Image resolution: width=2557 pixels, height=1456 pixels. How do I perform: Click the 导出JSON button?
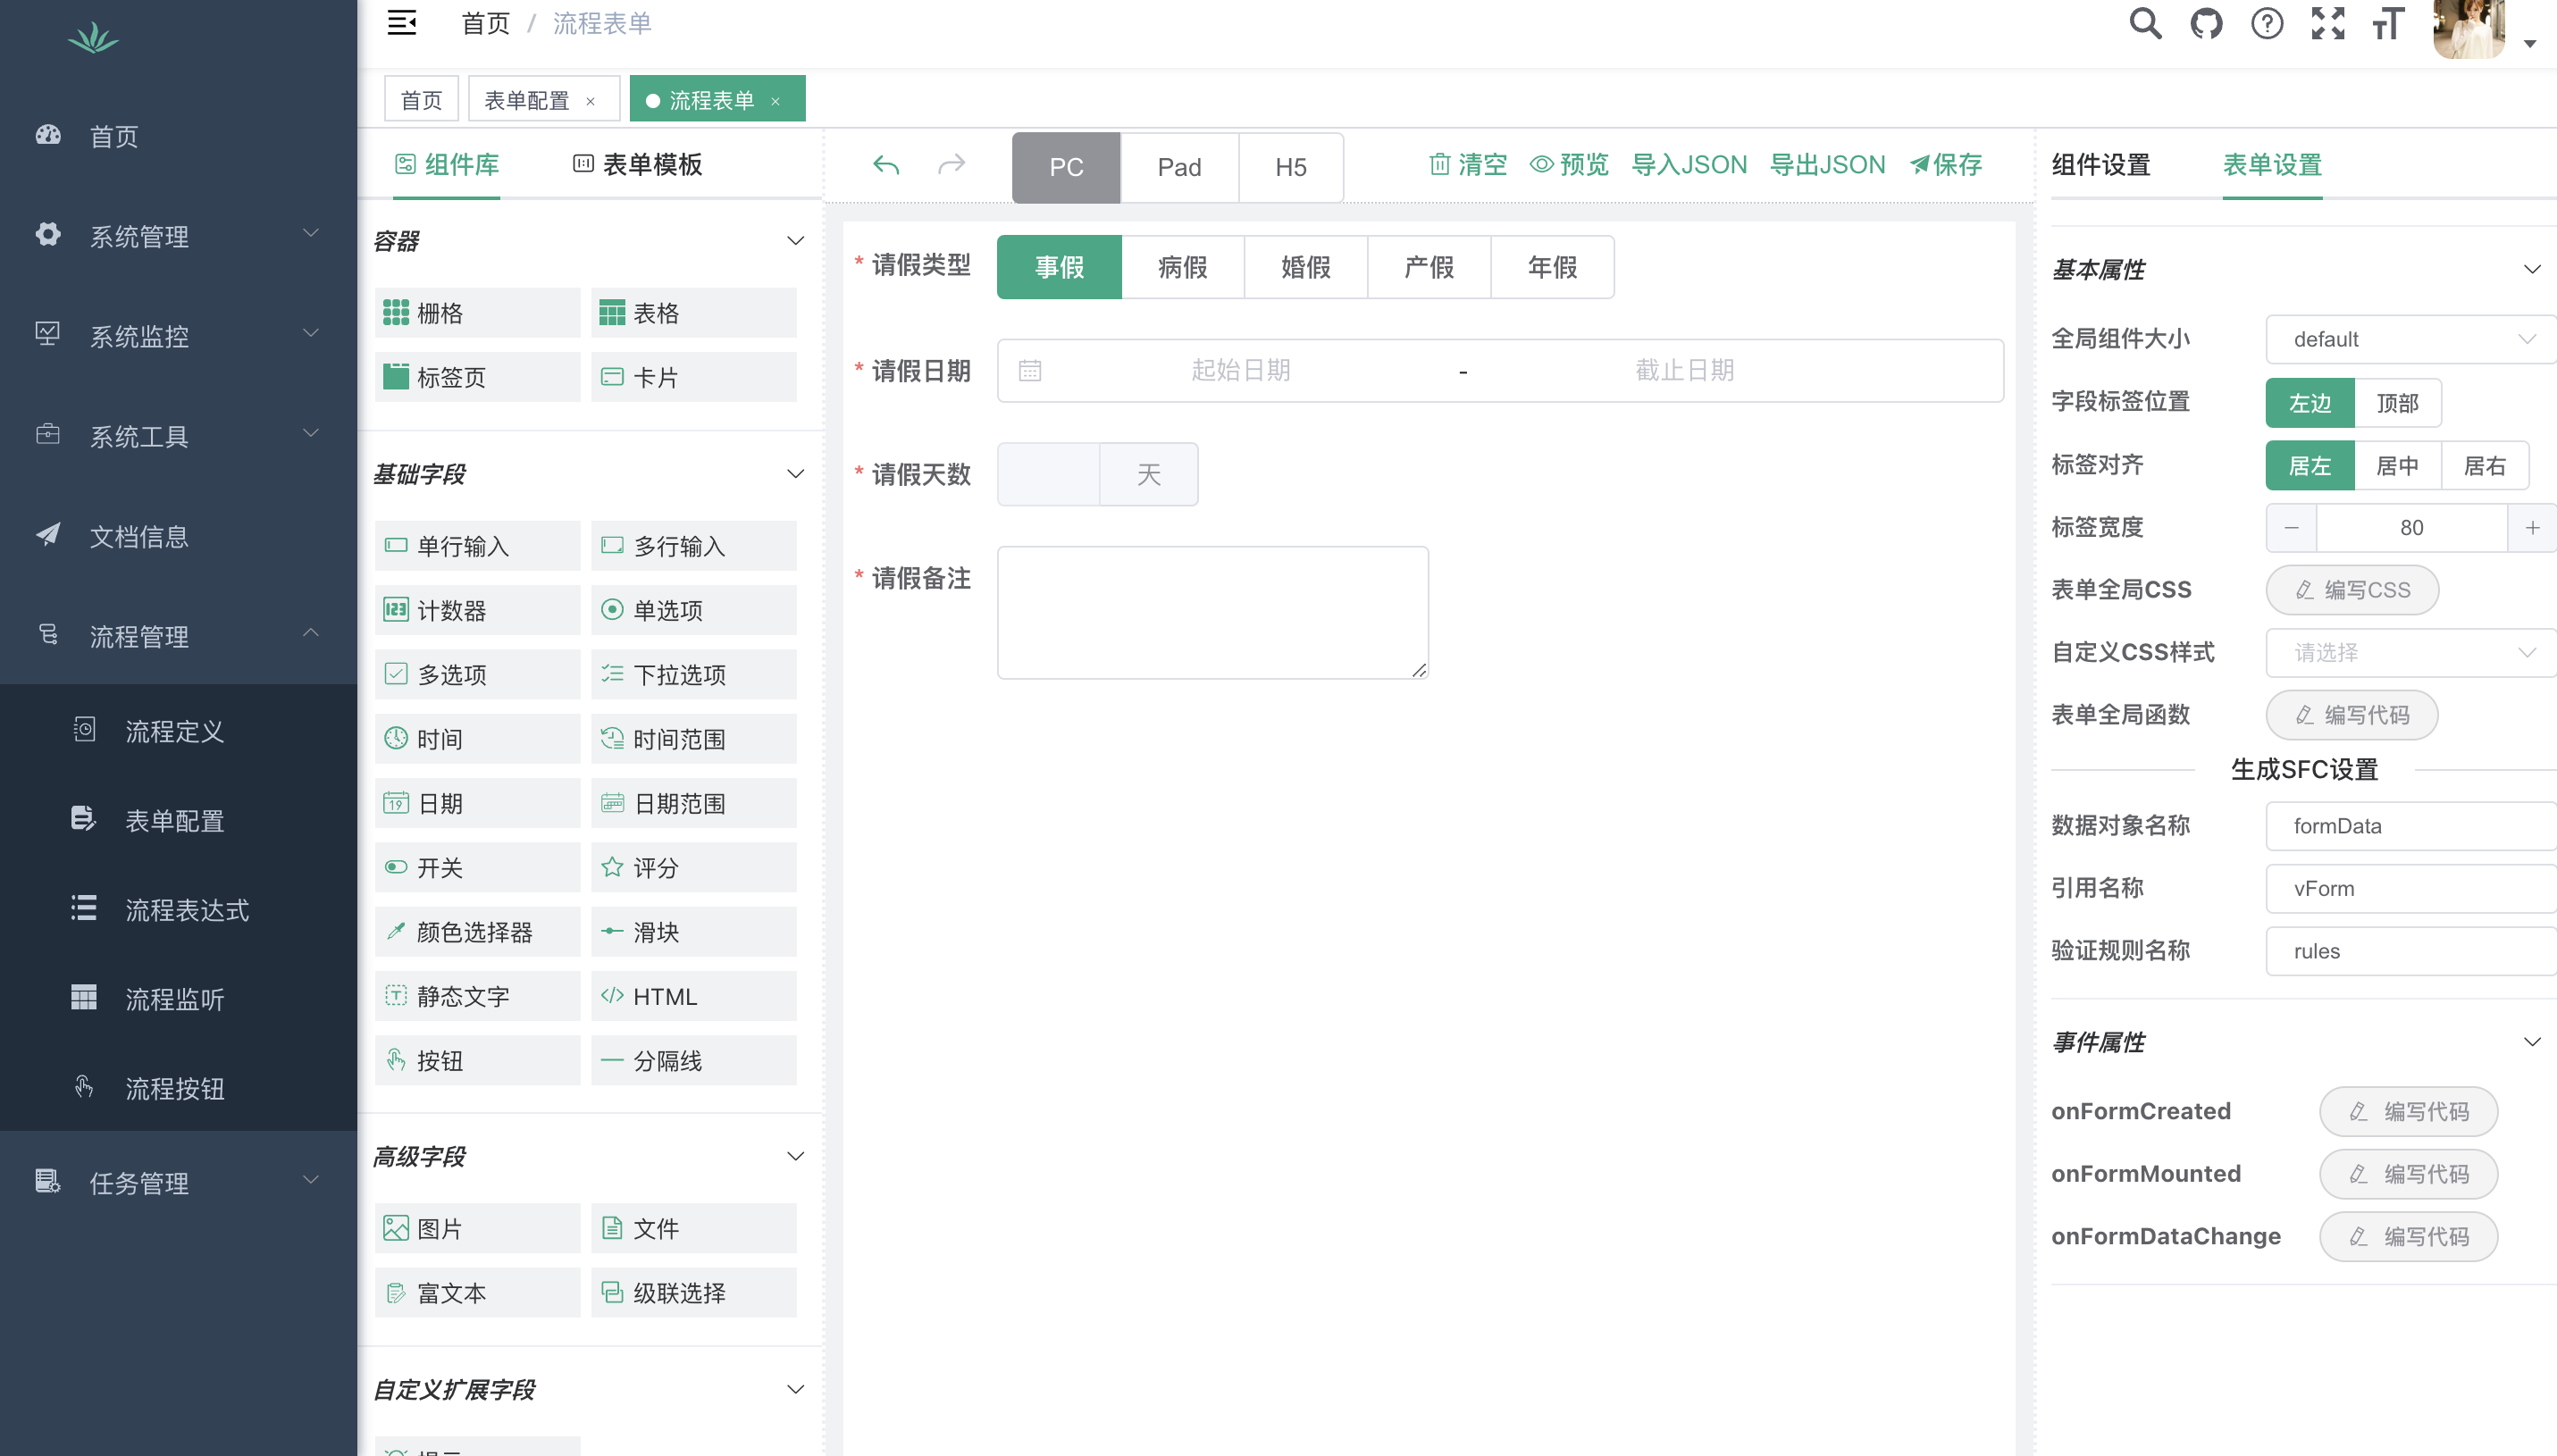[1827, 165]
